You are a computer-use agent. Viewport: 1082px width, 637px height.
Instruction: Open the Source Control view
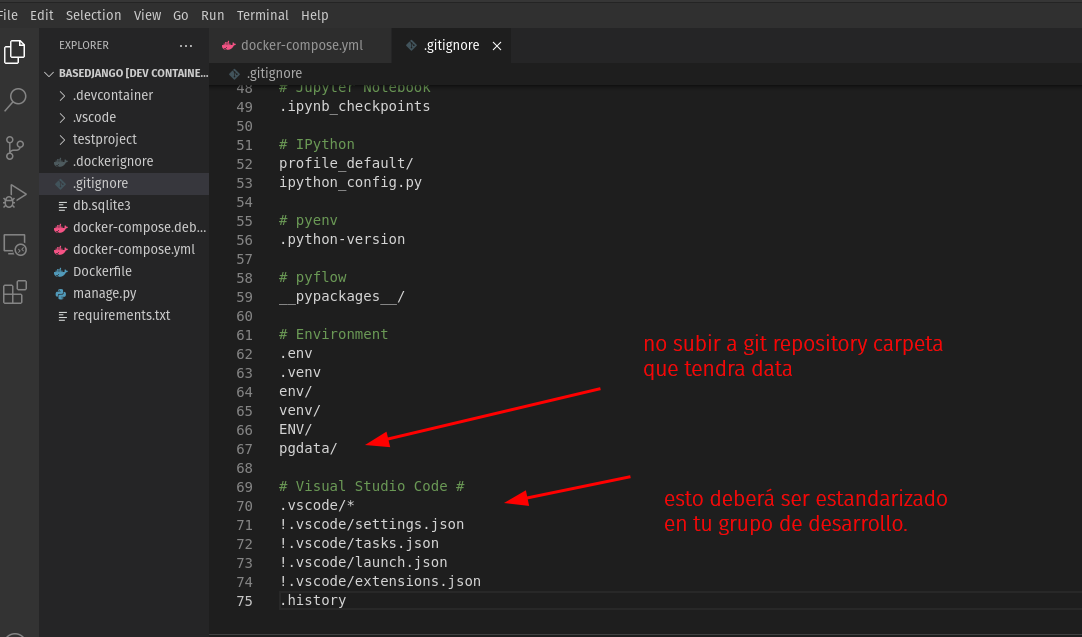[x=14, y=148]
